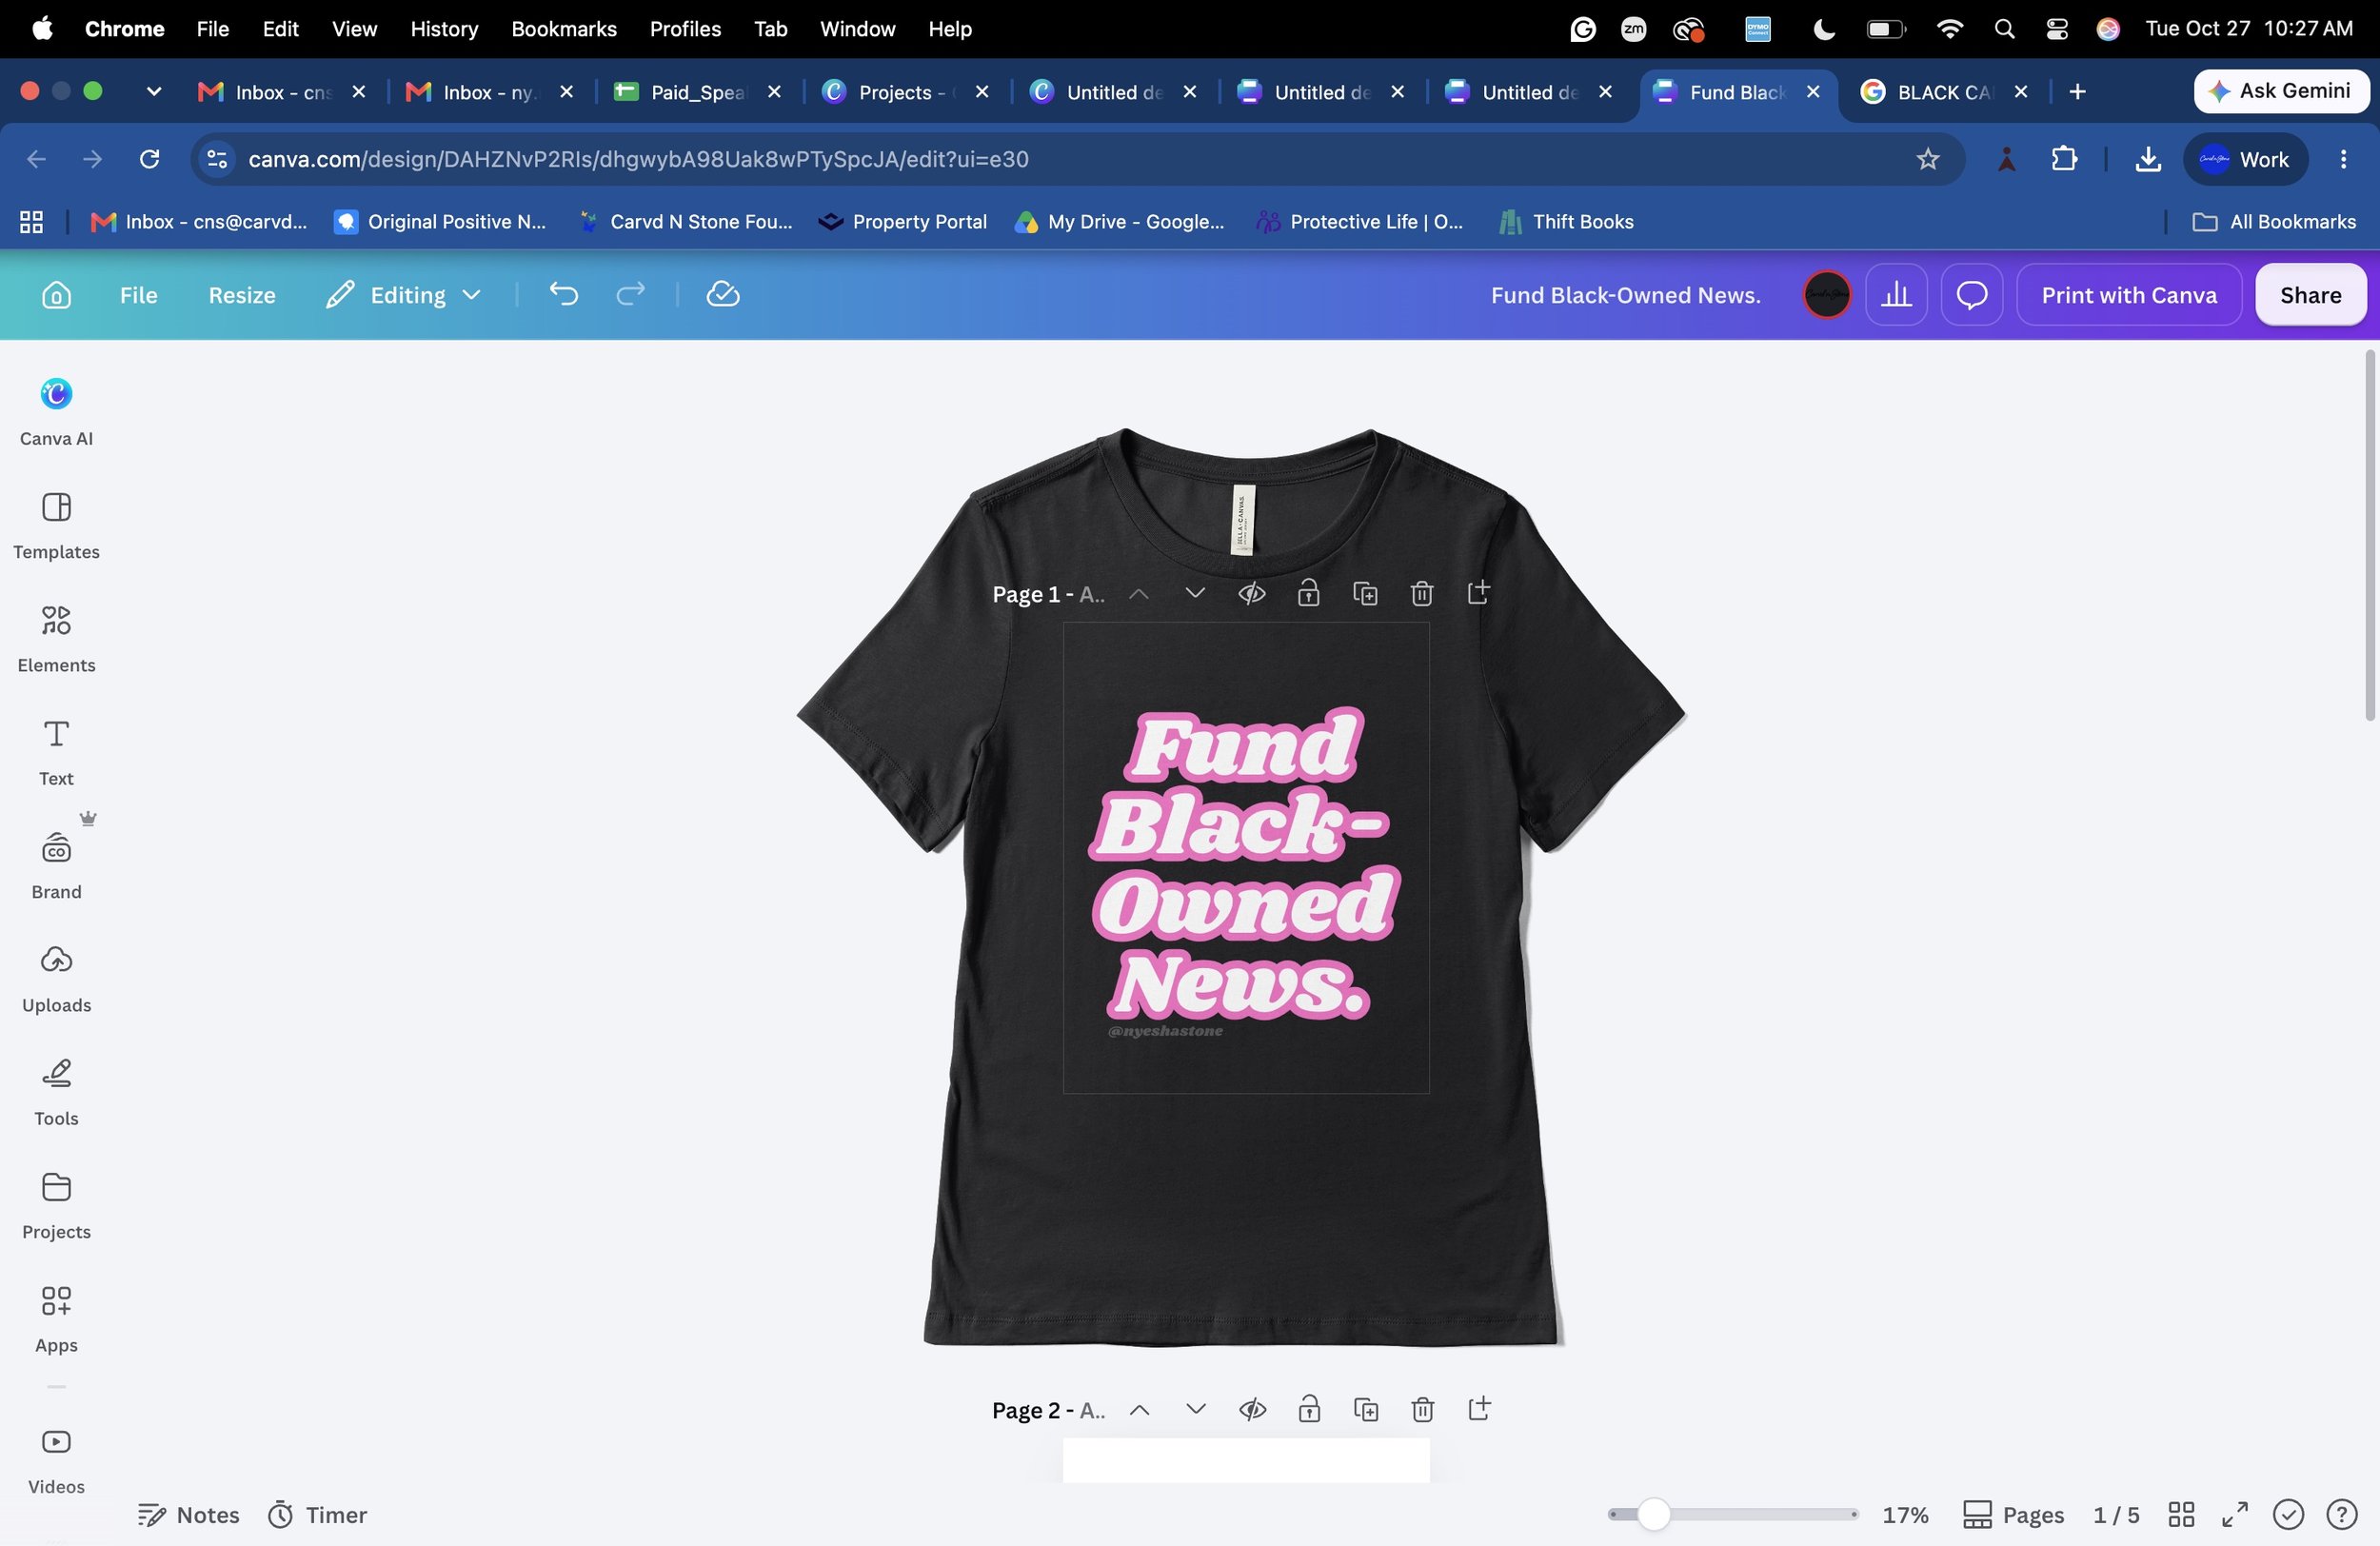The image size is (2380, 1546).
Task: Delete Page 1 with trash icon
Action: pos(1422,594)
